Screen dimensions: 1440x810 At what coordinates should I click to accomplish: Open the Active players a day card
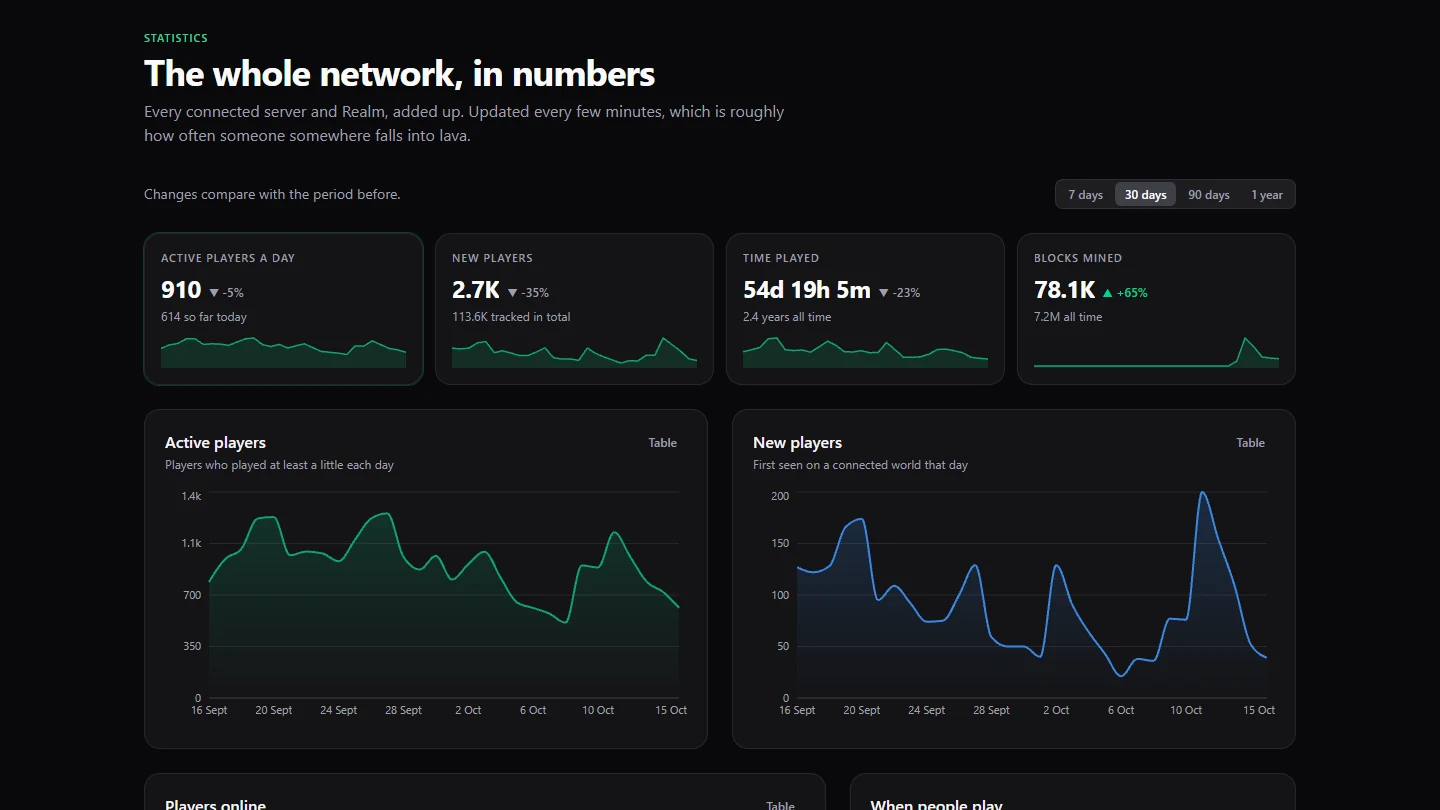coord(284,309)
